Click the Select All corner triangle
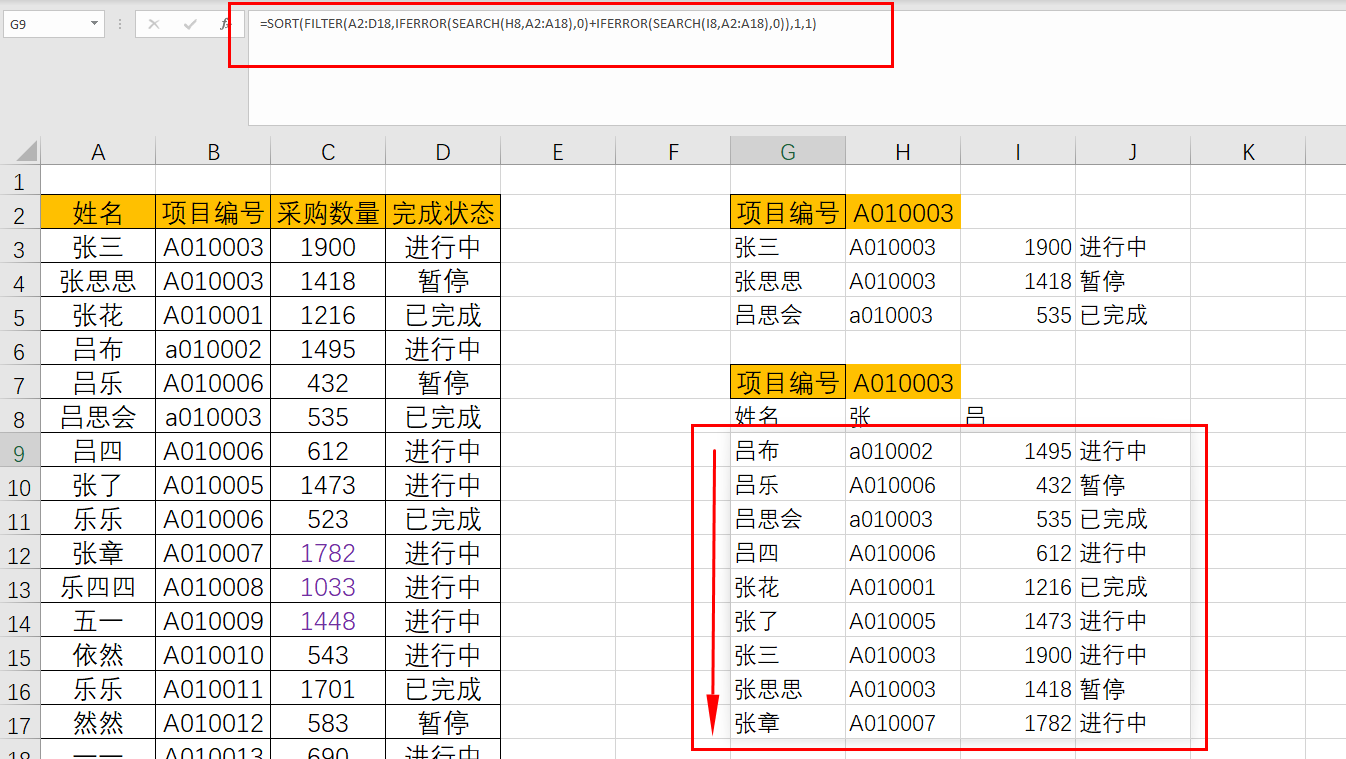Image resolution: width=1346 pixels, height=759 pixels. point(27,152)
